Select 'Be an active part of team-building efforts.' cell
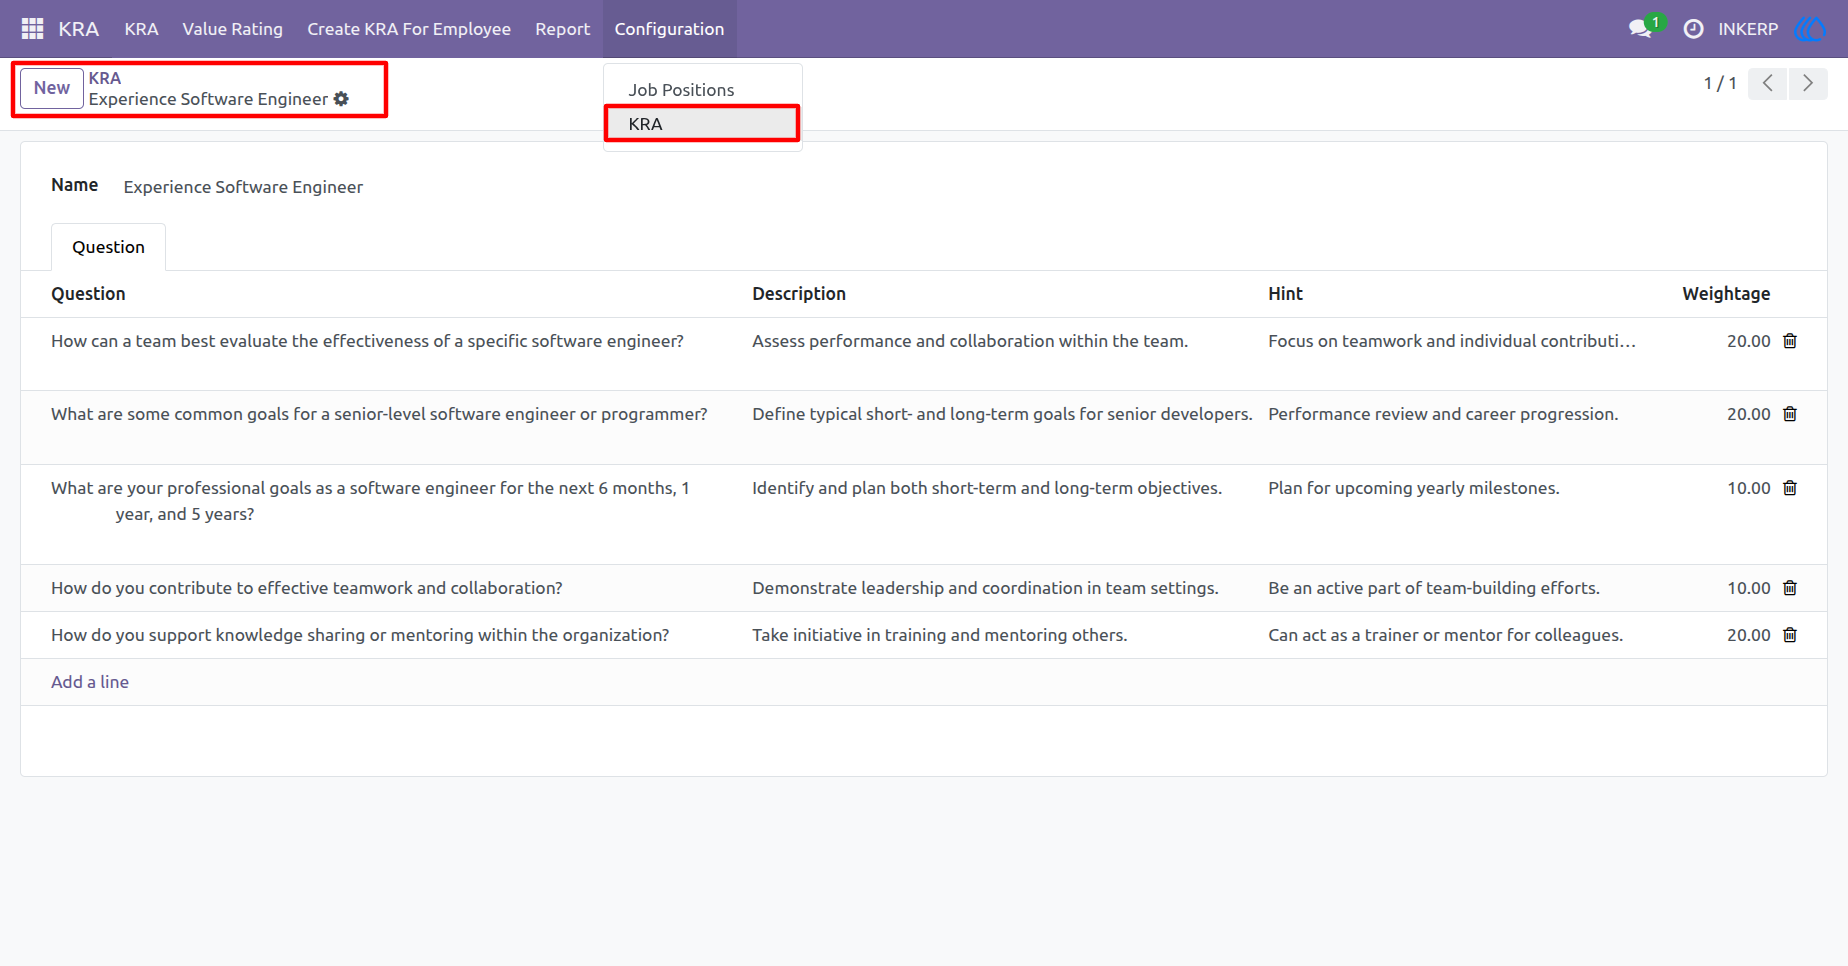 click(1434, 588)
